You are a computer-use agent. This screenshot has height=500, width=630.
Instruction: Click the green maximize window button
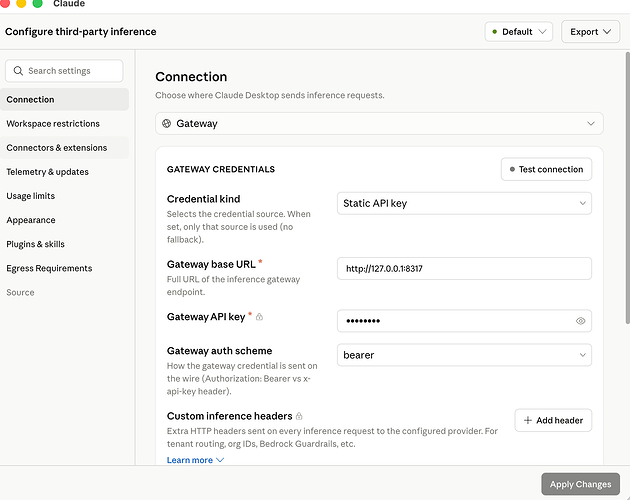(x=37, y=3)
